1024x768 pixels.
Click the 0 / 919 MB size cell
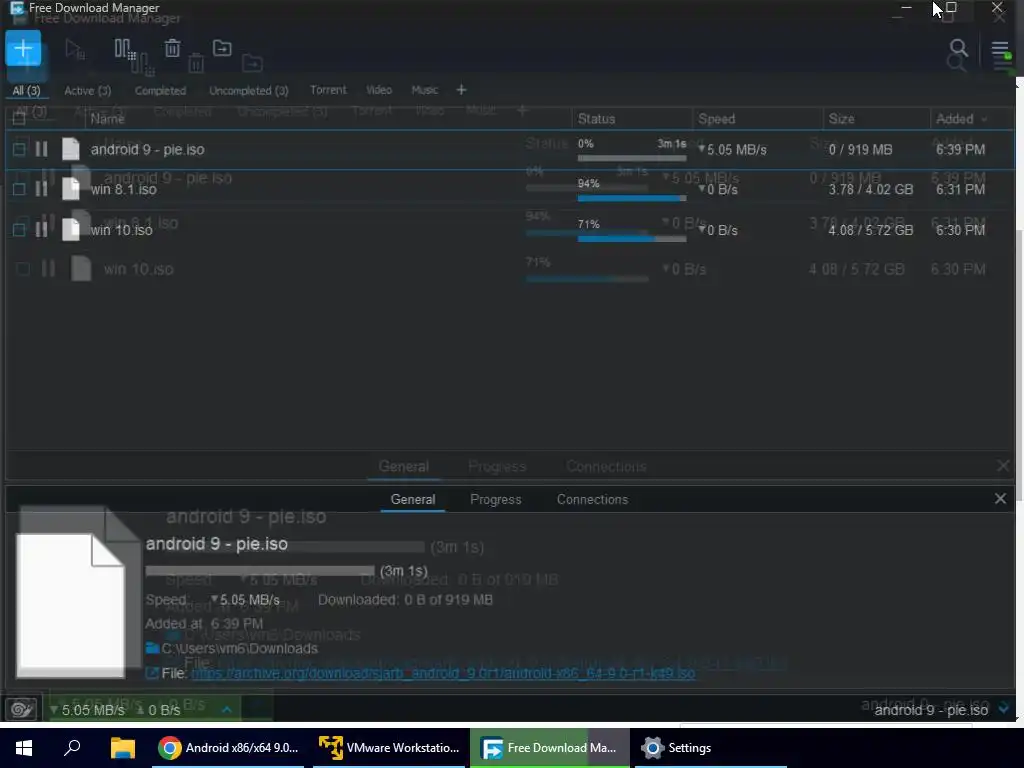click(860, 150)
